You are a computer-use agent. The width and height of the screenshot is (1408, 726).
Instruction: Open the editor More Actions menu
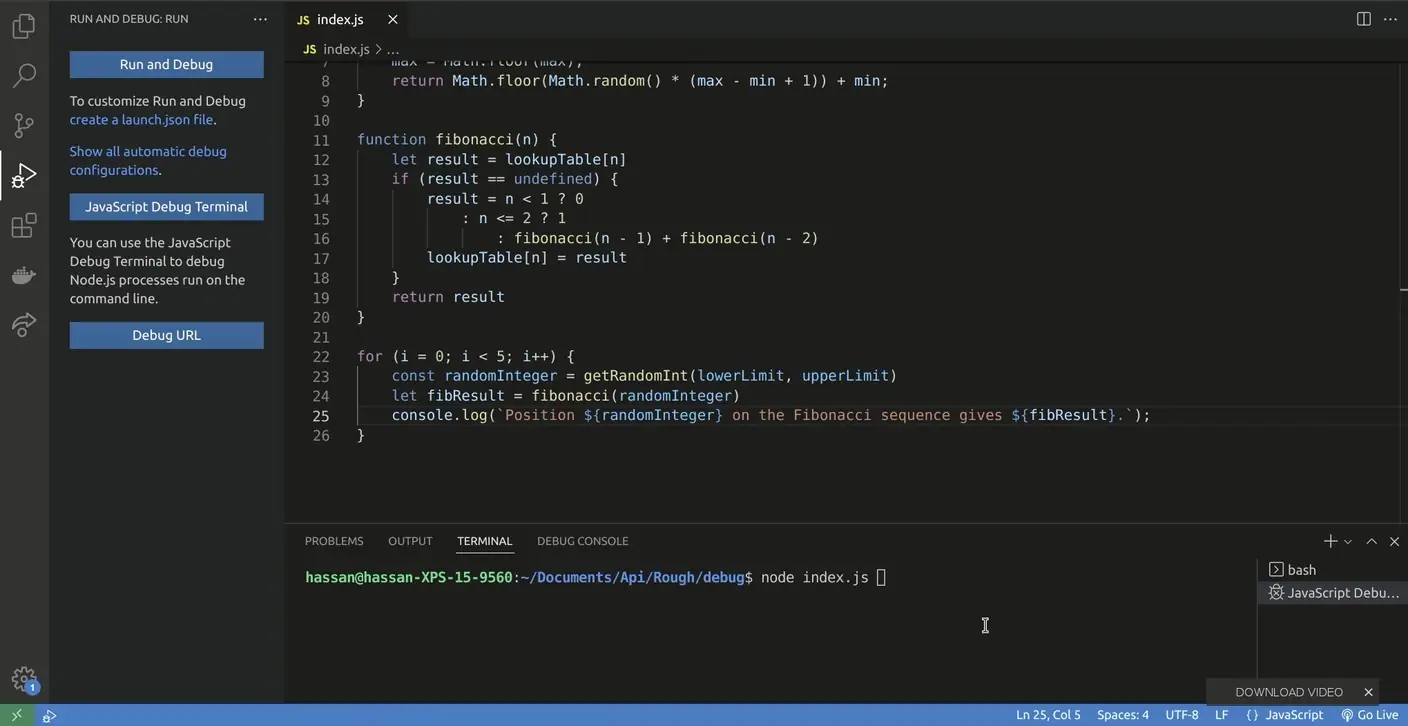(1390, 19)
